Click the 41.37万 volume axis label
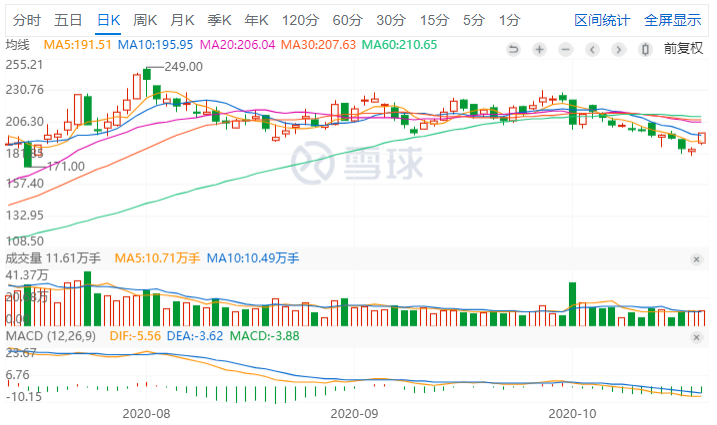The width and height of the screenshot is (717, 425). click(27, 275)
